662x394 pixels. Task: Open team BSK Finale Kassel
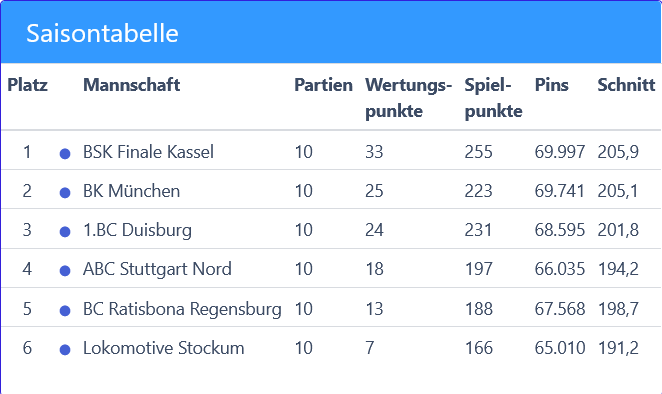(x=148, y=152)
